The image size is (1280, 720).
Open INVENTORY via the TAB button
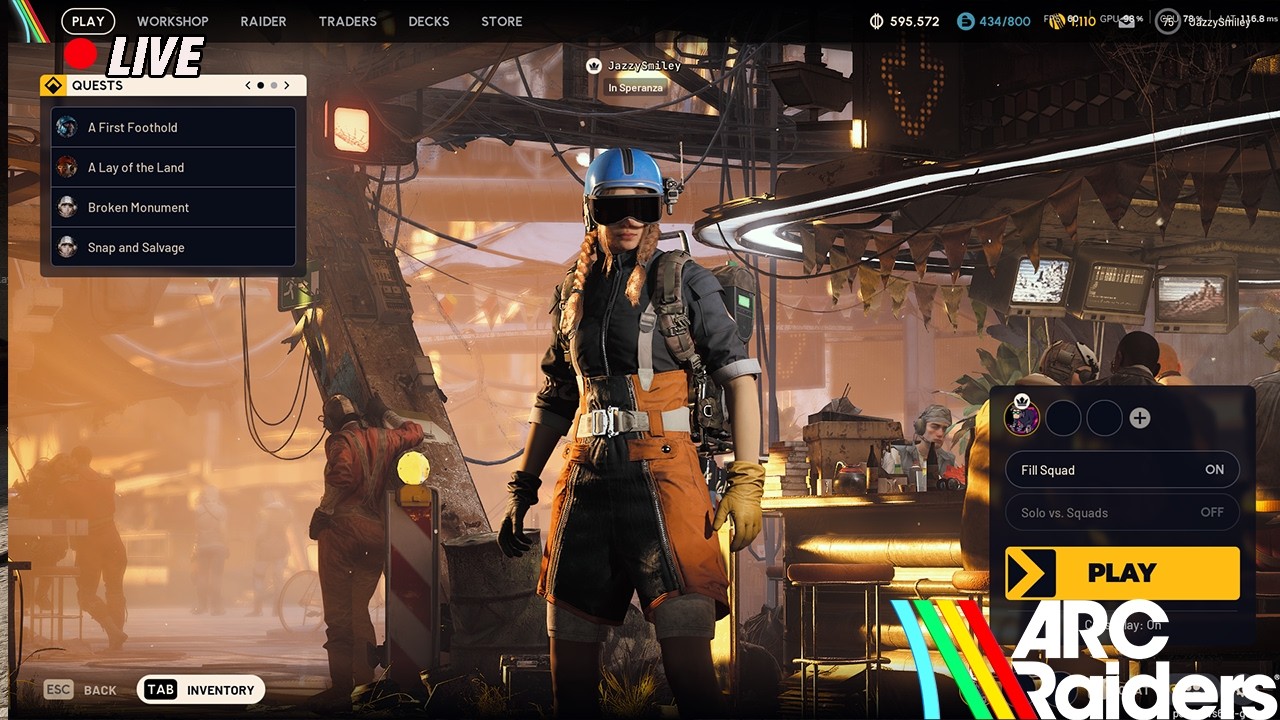point(201,690)
